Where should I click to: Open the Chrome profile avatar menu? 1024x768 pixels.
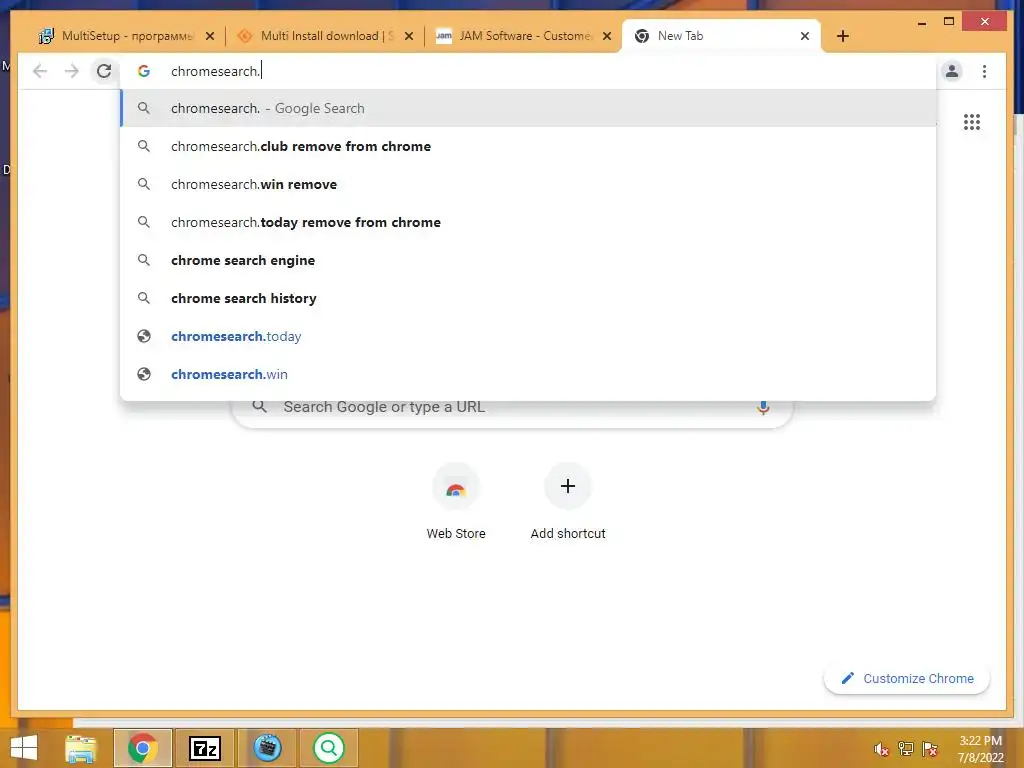tap(952, 71)
